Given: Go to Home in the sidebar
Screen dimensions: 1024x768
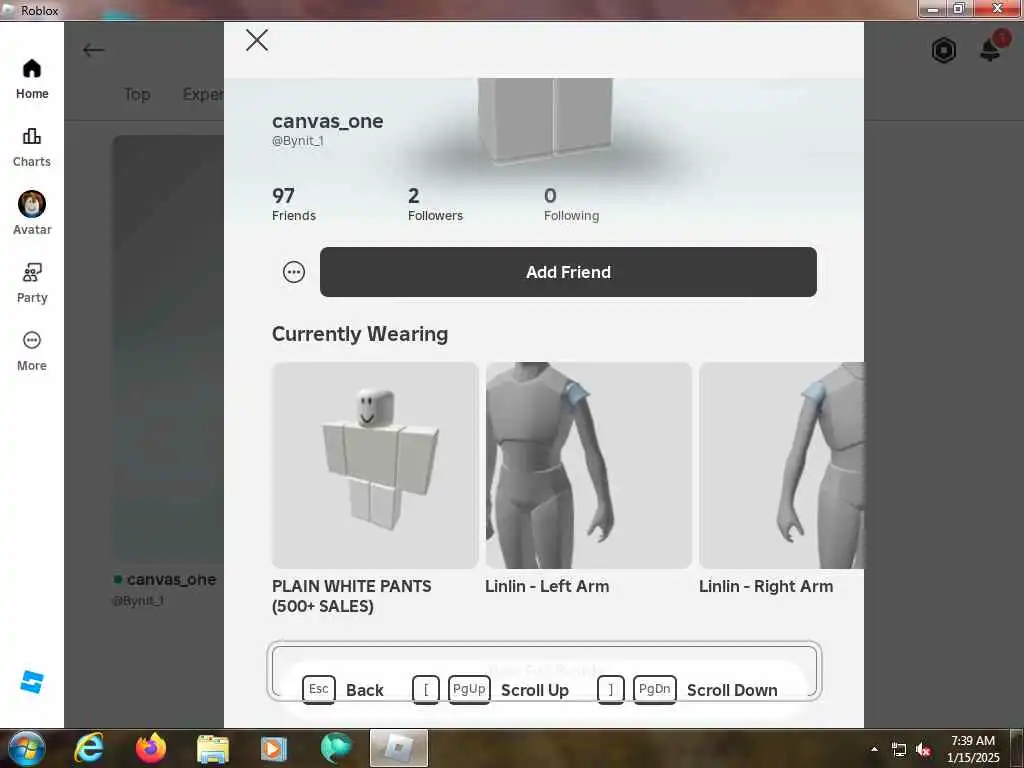Looking at the screenshot, I should click(x=32, y=79).
